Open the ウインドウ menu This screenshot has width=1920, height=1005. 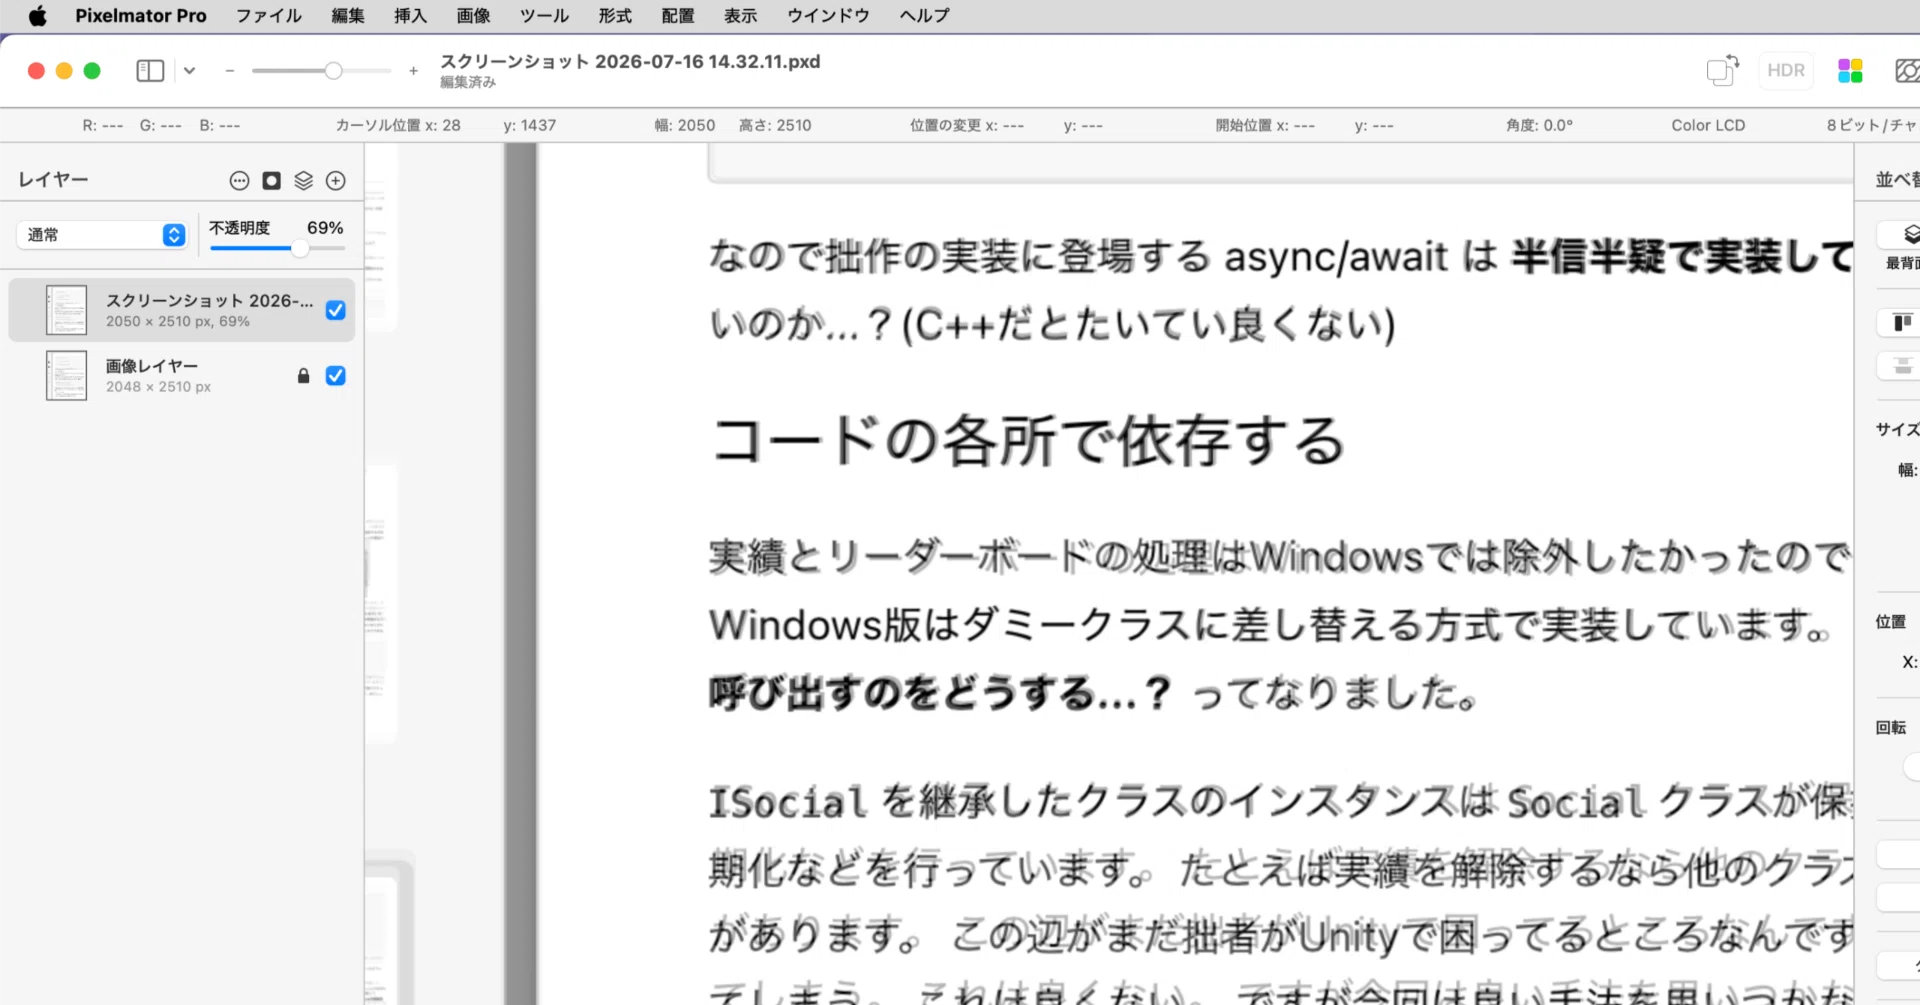click(x=828, y=16)
